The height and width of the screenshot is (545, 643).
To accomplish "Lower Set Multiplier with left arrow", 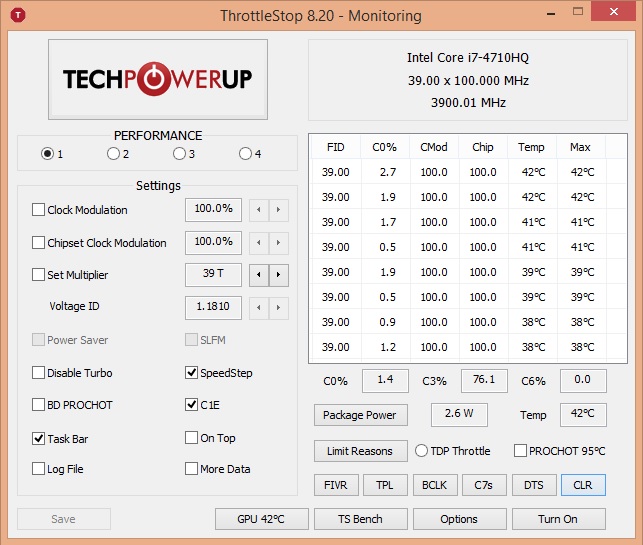I will click(259, 275).
